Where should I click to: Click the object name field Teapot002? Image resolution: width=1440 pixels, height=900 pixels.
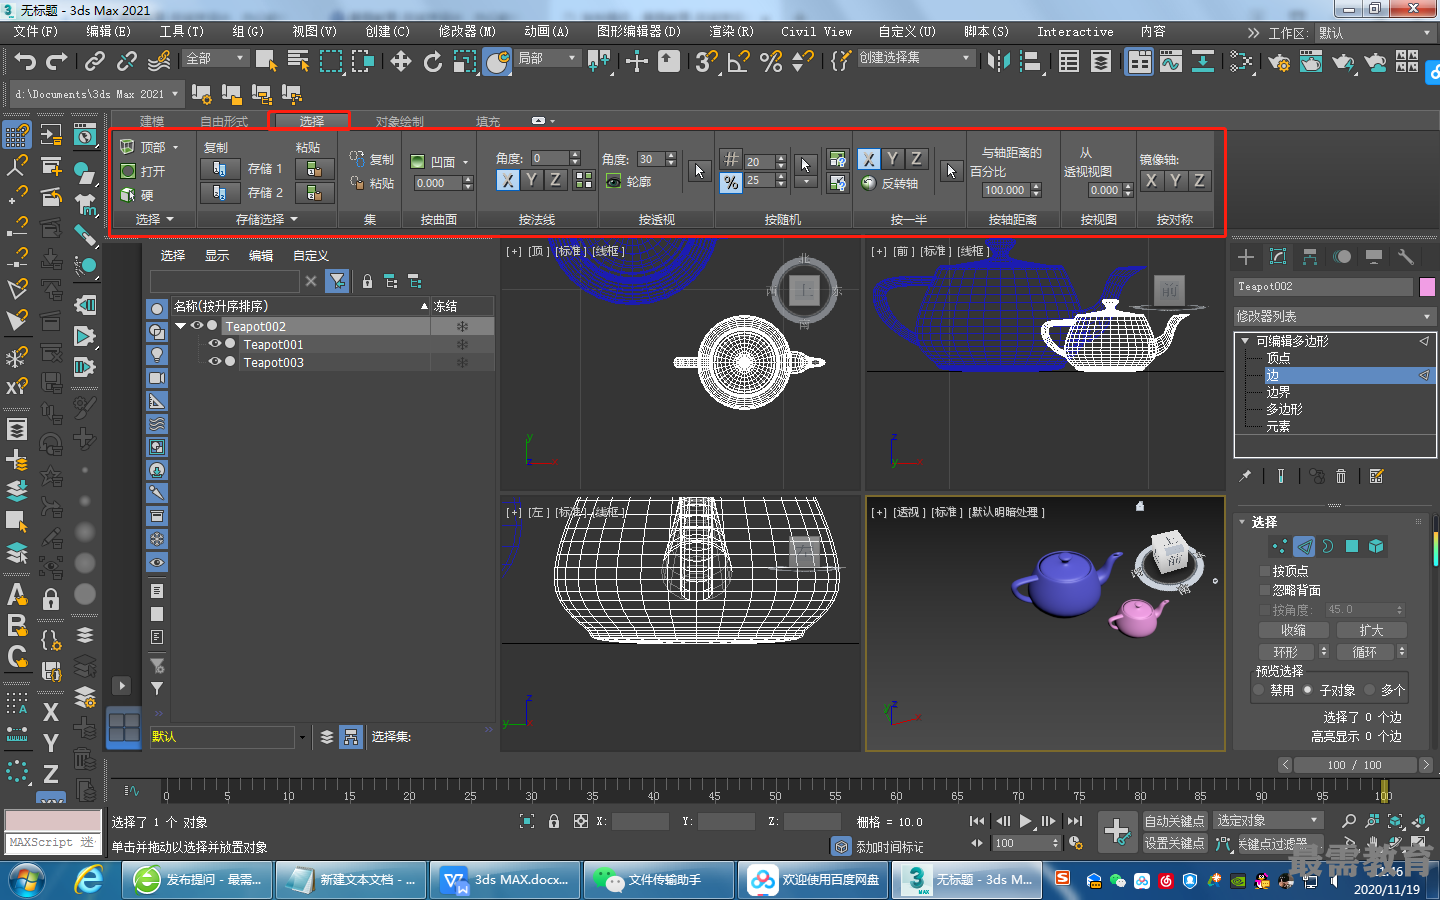click(1324, 287)
